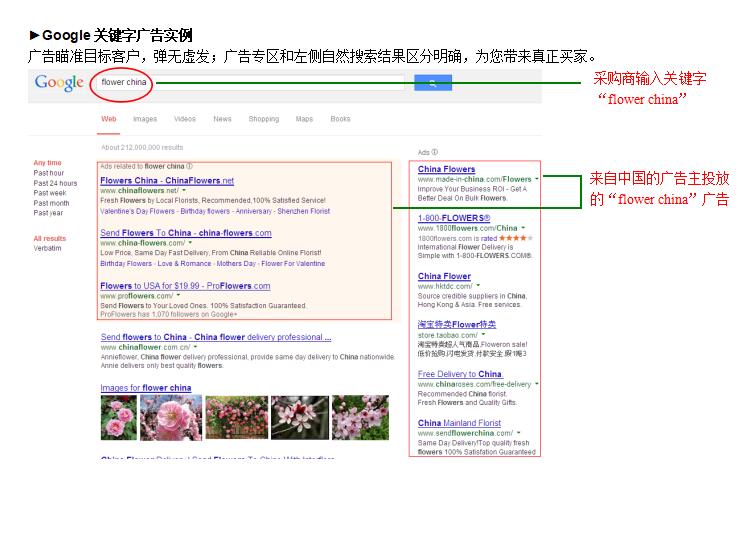Open the large pink peony thumbnail
Image resolution: width=755 pixels, height=556 pixels.
click(171, 417)
